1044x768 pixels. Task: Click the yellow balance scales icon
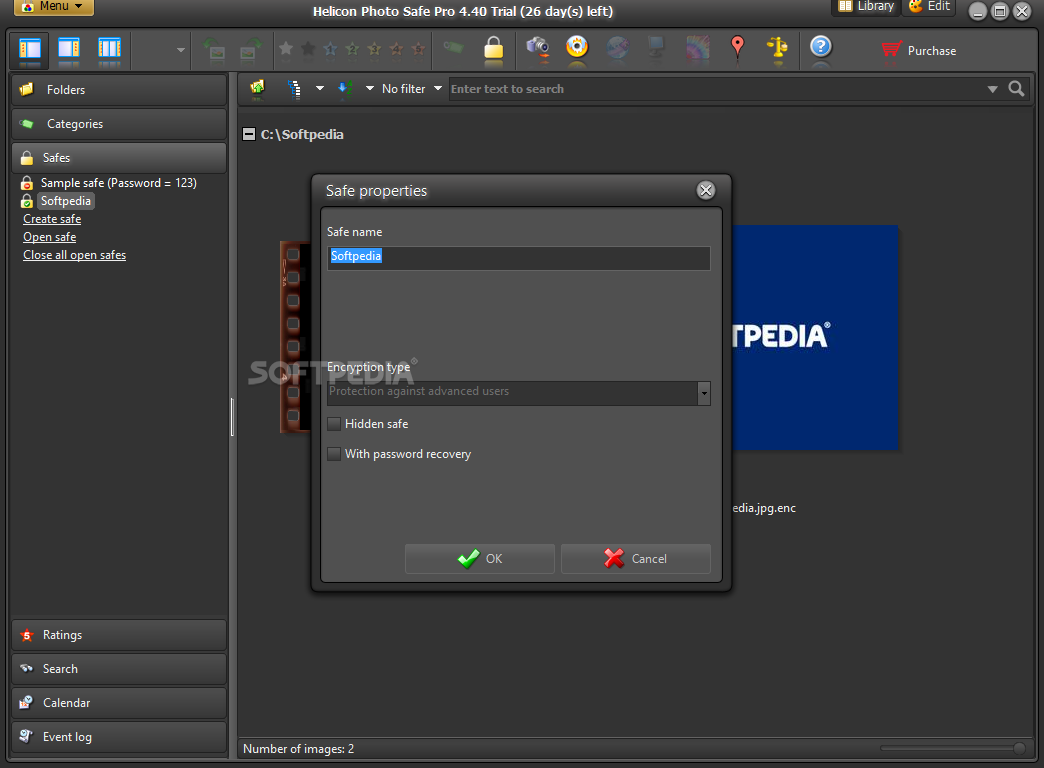(777, 47)
